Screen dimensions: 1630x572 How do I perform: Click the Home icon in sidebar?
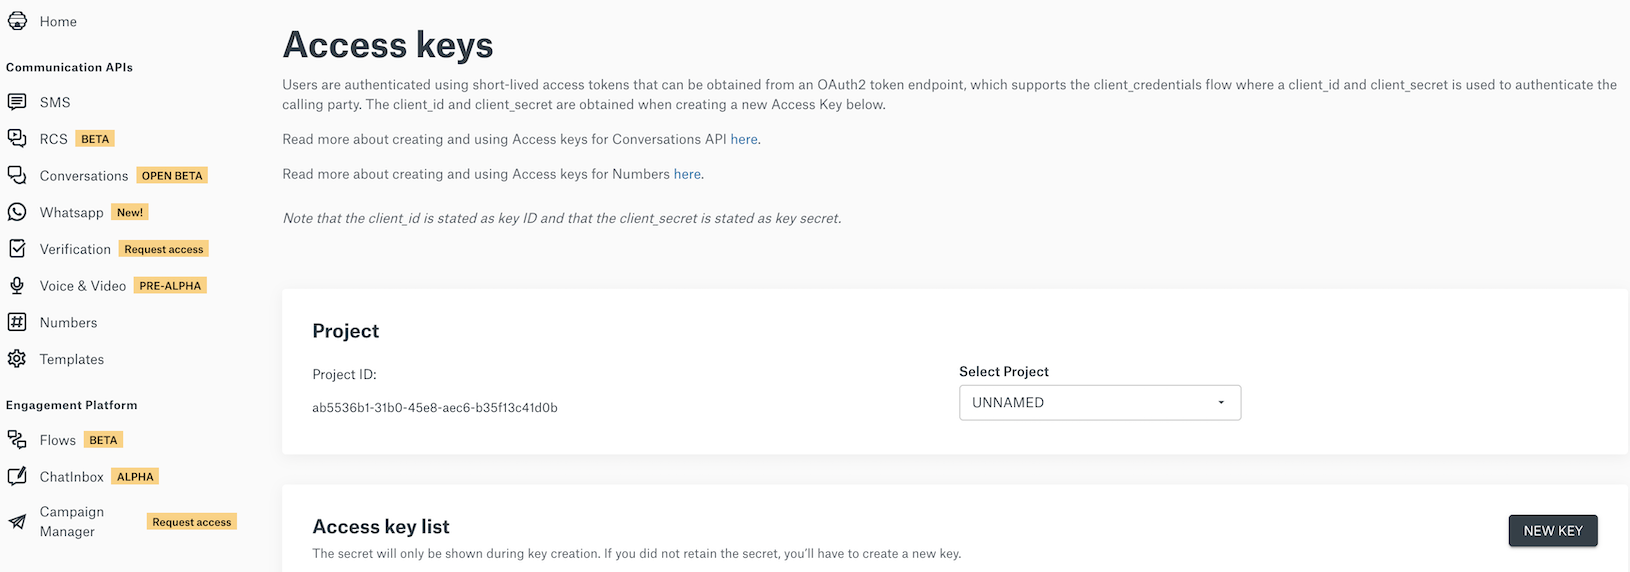pyautogui.click(x=17, y=21)
